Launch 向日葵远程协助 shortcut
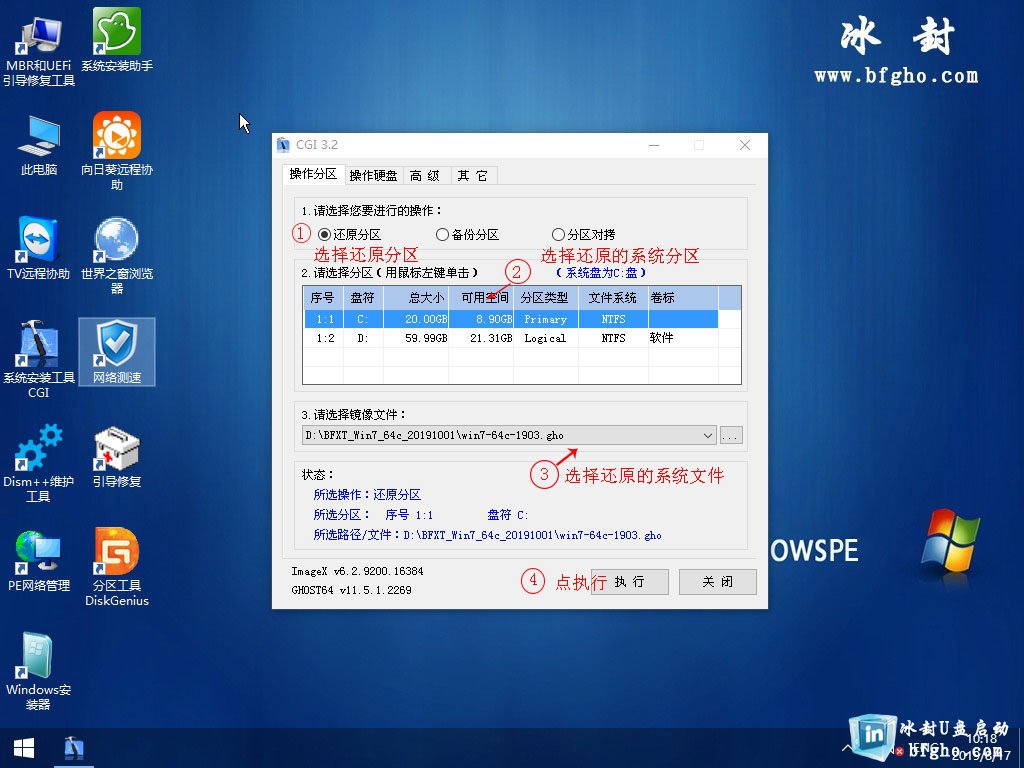 [117, 152]
